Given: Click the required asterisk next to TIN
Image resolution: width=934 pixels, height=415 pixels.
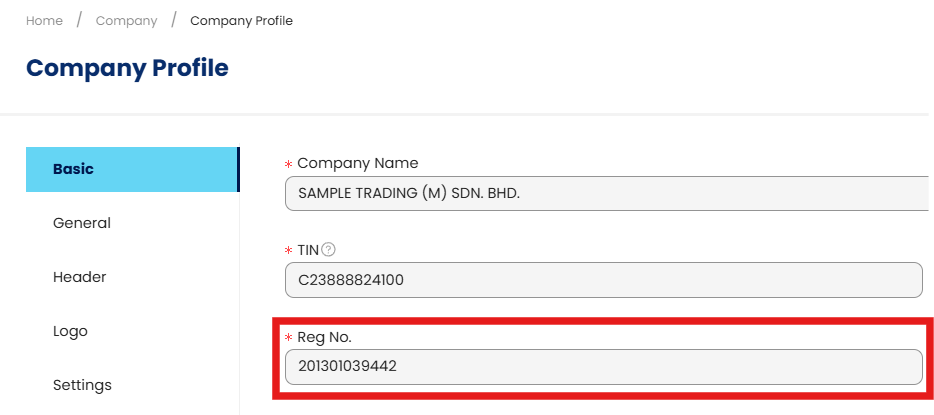Looking at the screenshot, I should [x=289, y=250].
